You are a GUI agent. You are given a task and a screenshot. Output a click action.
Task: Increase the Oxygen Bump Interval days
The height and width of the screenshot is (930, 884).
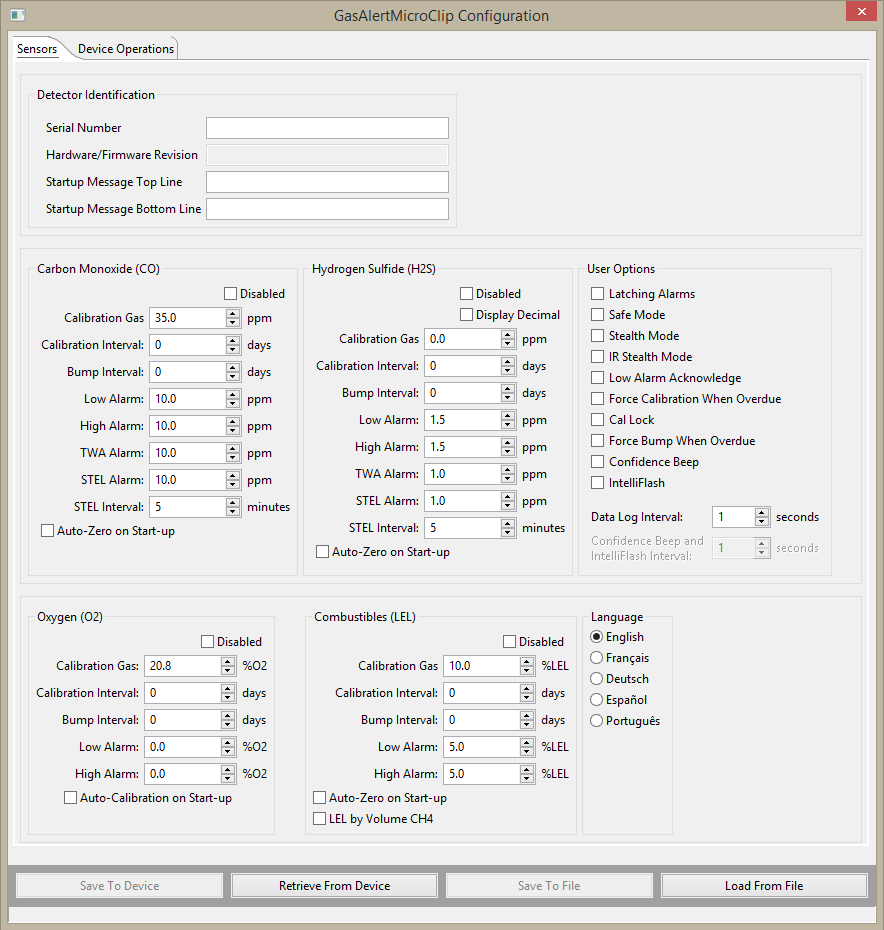point(229,715)
